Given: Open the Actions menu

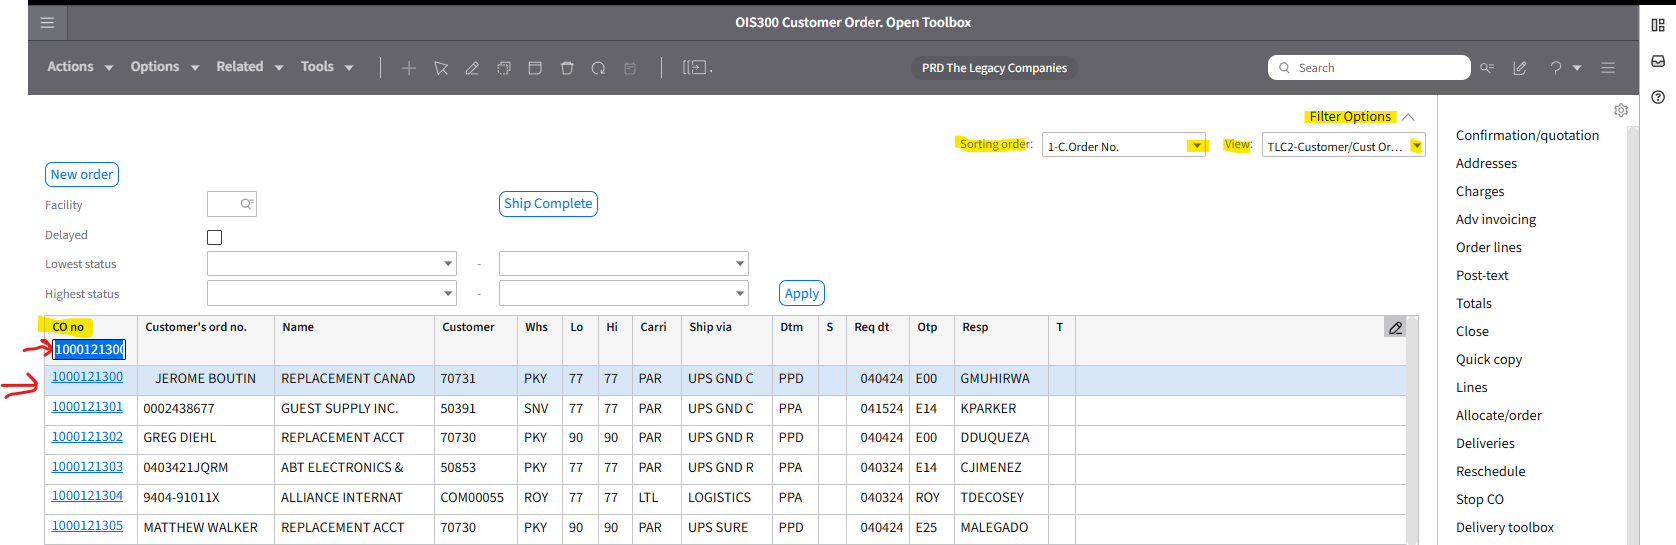Looking at the screenshot, I should pyautogui.click(x=80, y=67).
